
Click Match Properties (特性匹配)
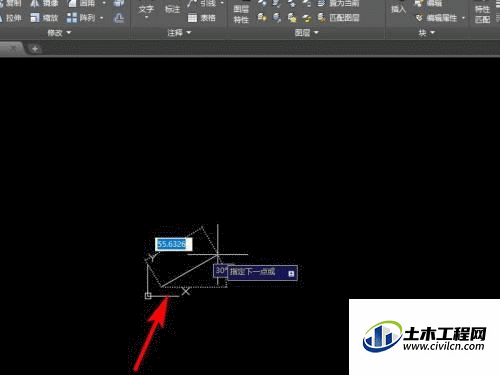coord(482,14)
